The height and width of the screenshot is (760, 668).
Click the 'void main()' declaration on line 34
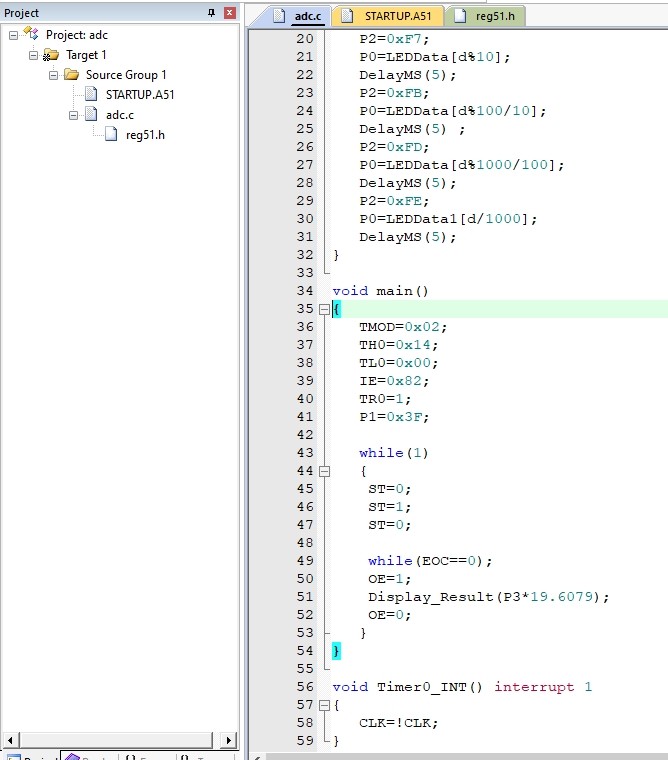click(381, 291)
